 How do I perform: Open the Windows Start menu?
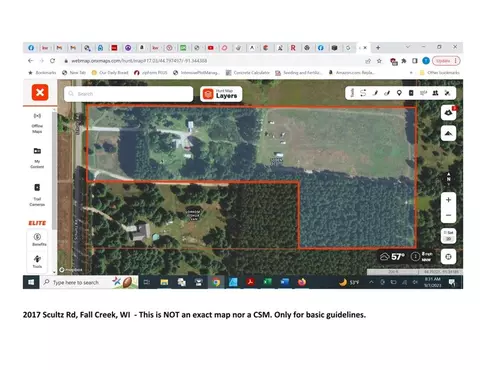click(x=31, y=282)
